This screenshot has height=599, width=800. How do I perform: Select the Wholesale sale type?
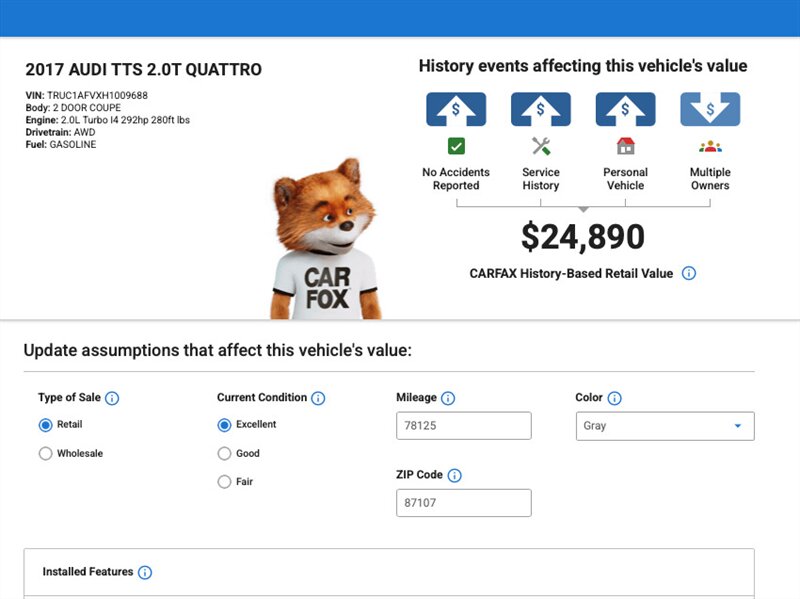[x=45, y=454]
